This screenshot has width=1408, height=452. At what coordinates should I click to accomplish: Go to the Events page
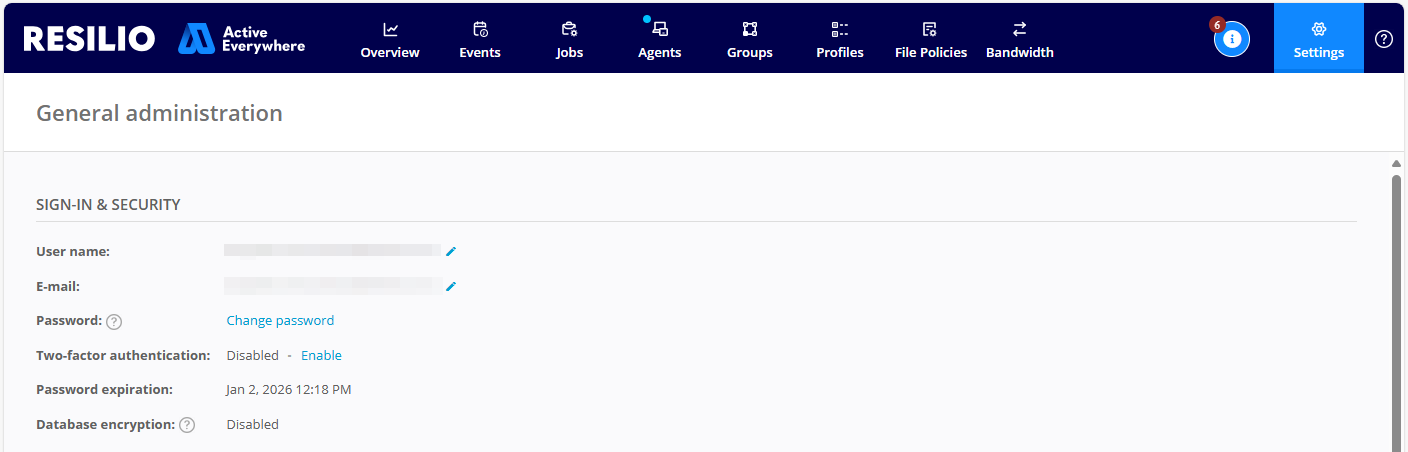pyautogui.click(x=480, y=40)
